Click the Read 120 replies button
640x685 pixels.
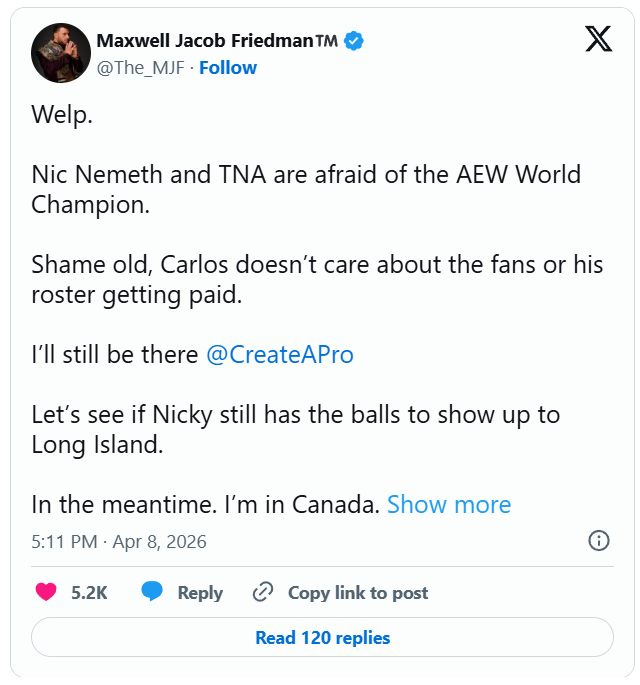point(322,637)
